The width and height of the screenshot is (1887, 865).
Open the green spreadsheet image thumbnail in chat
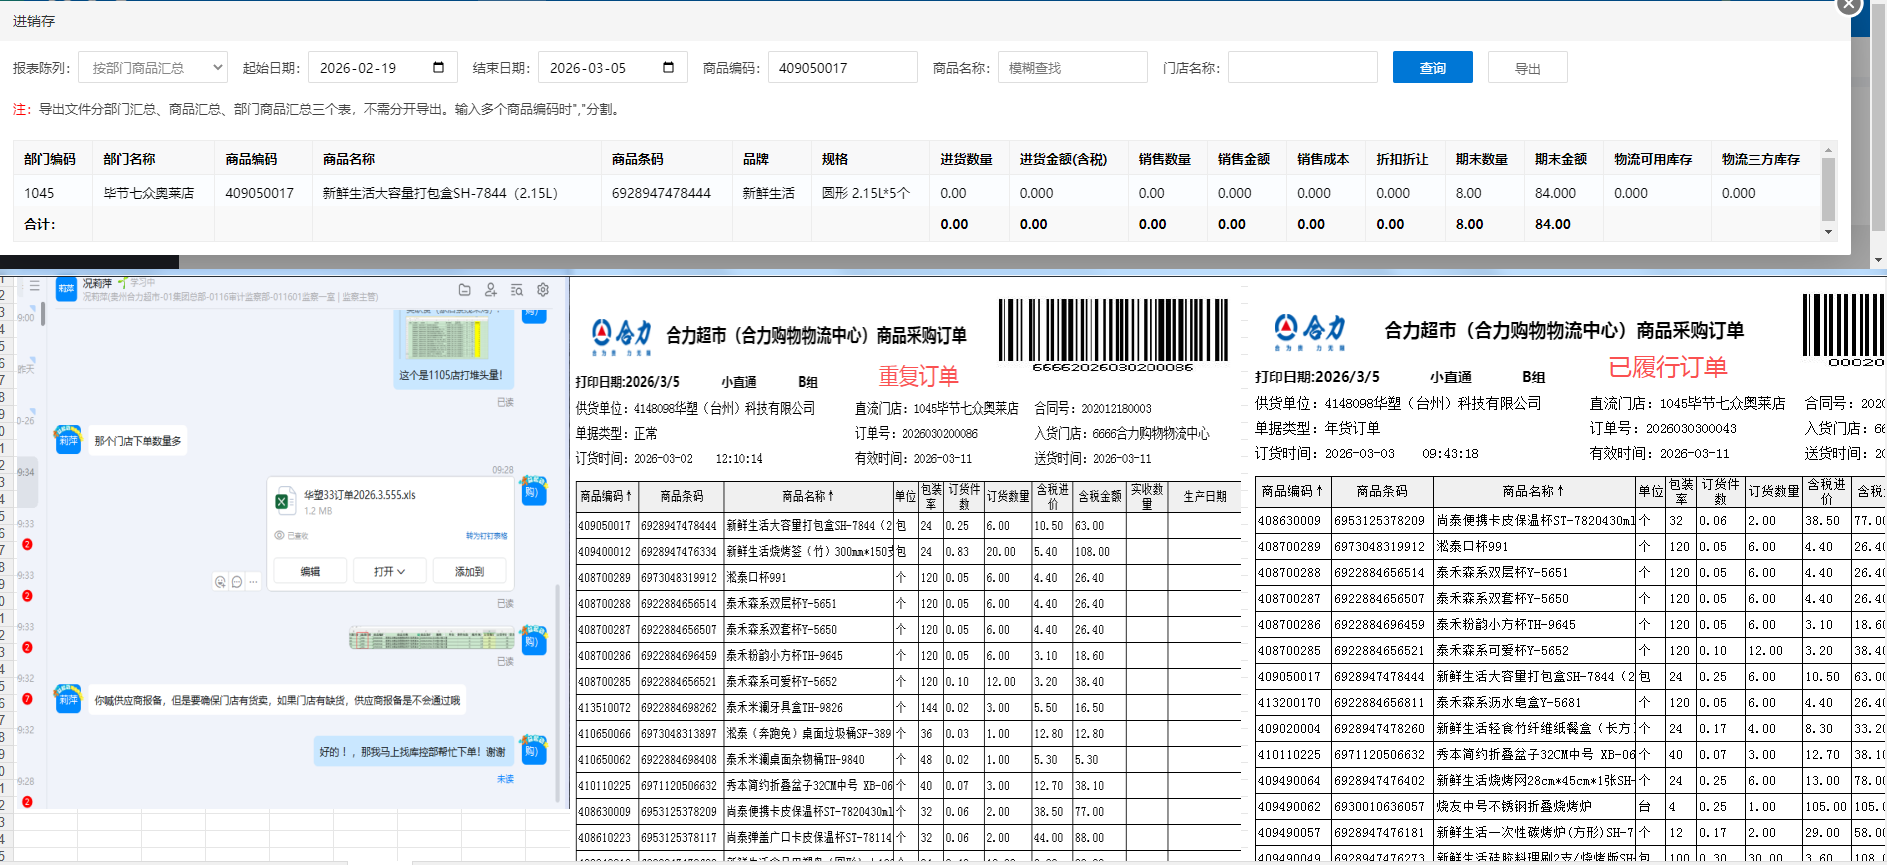point(431,639)
